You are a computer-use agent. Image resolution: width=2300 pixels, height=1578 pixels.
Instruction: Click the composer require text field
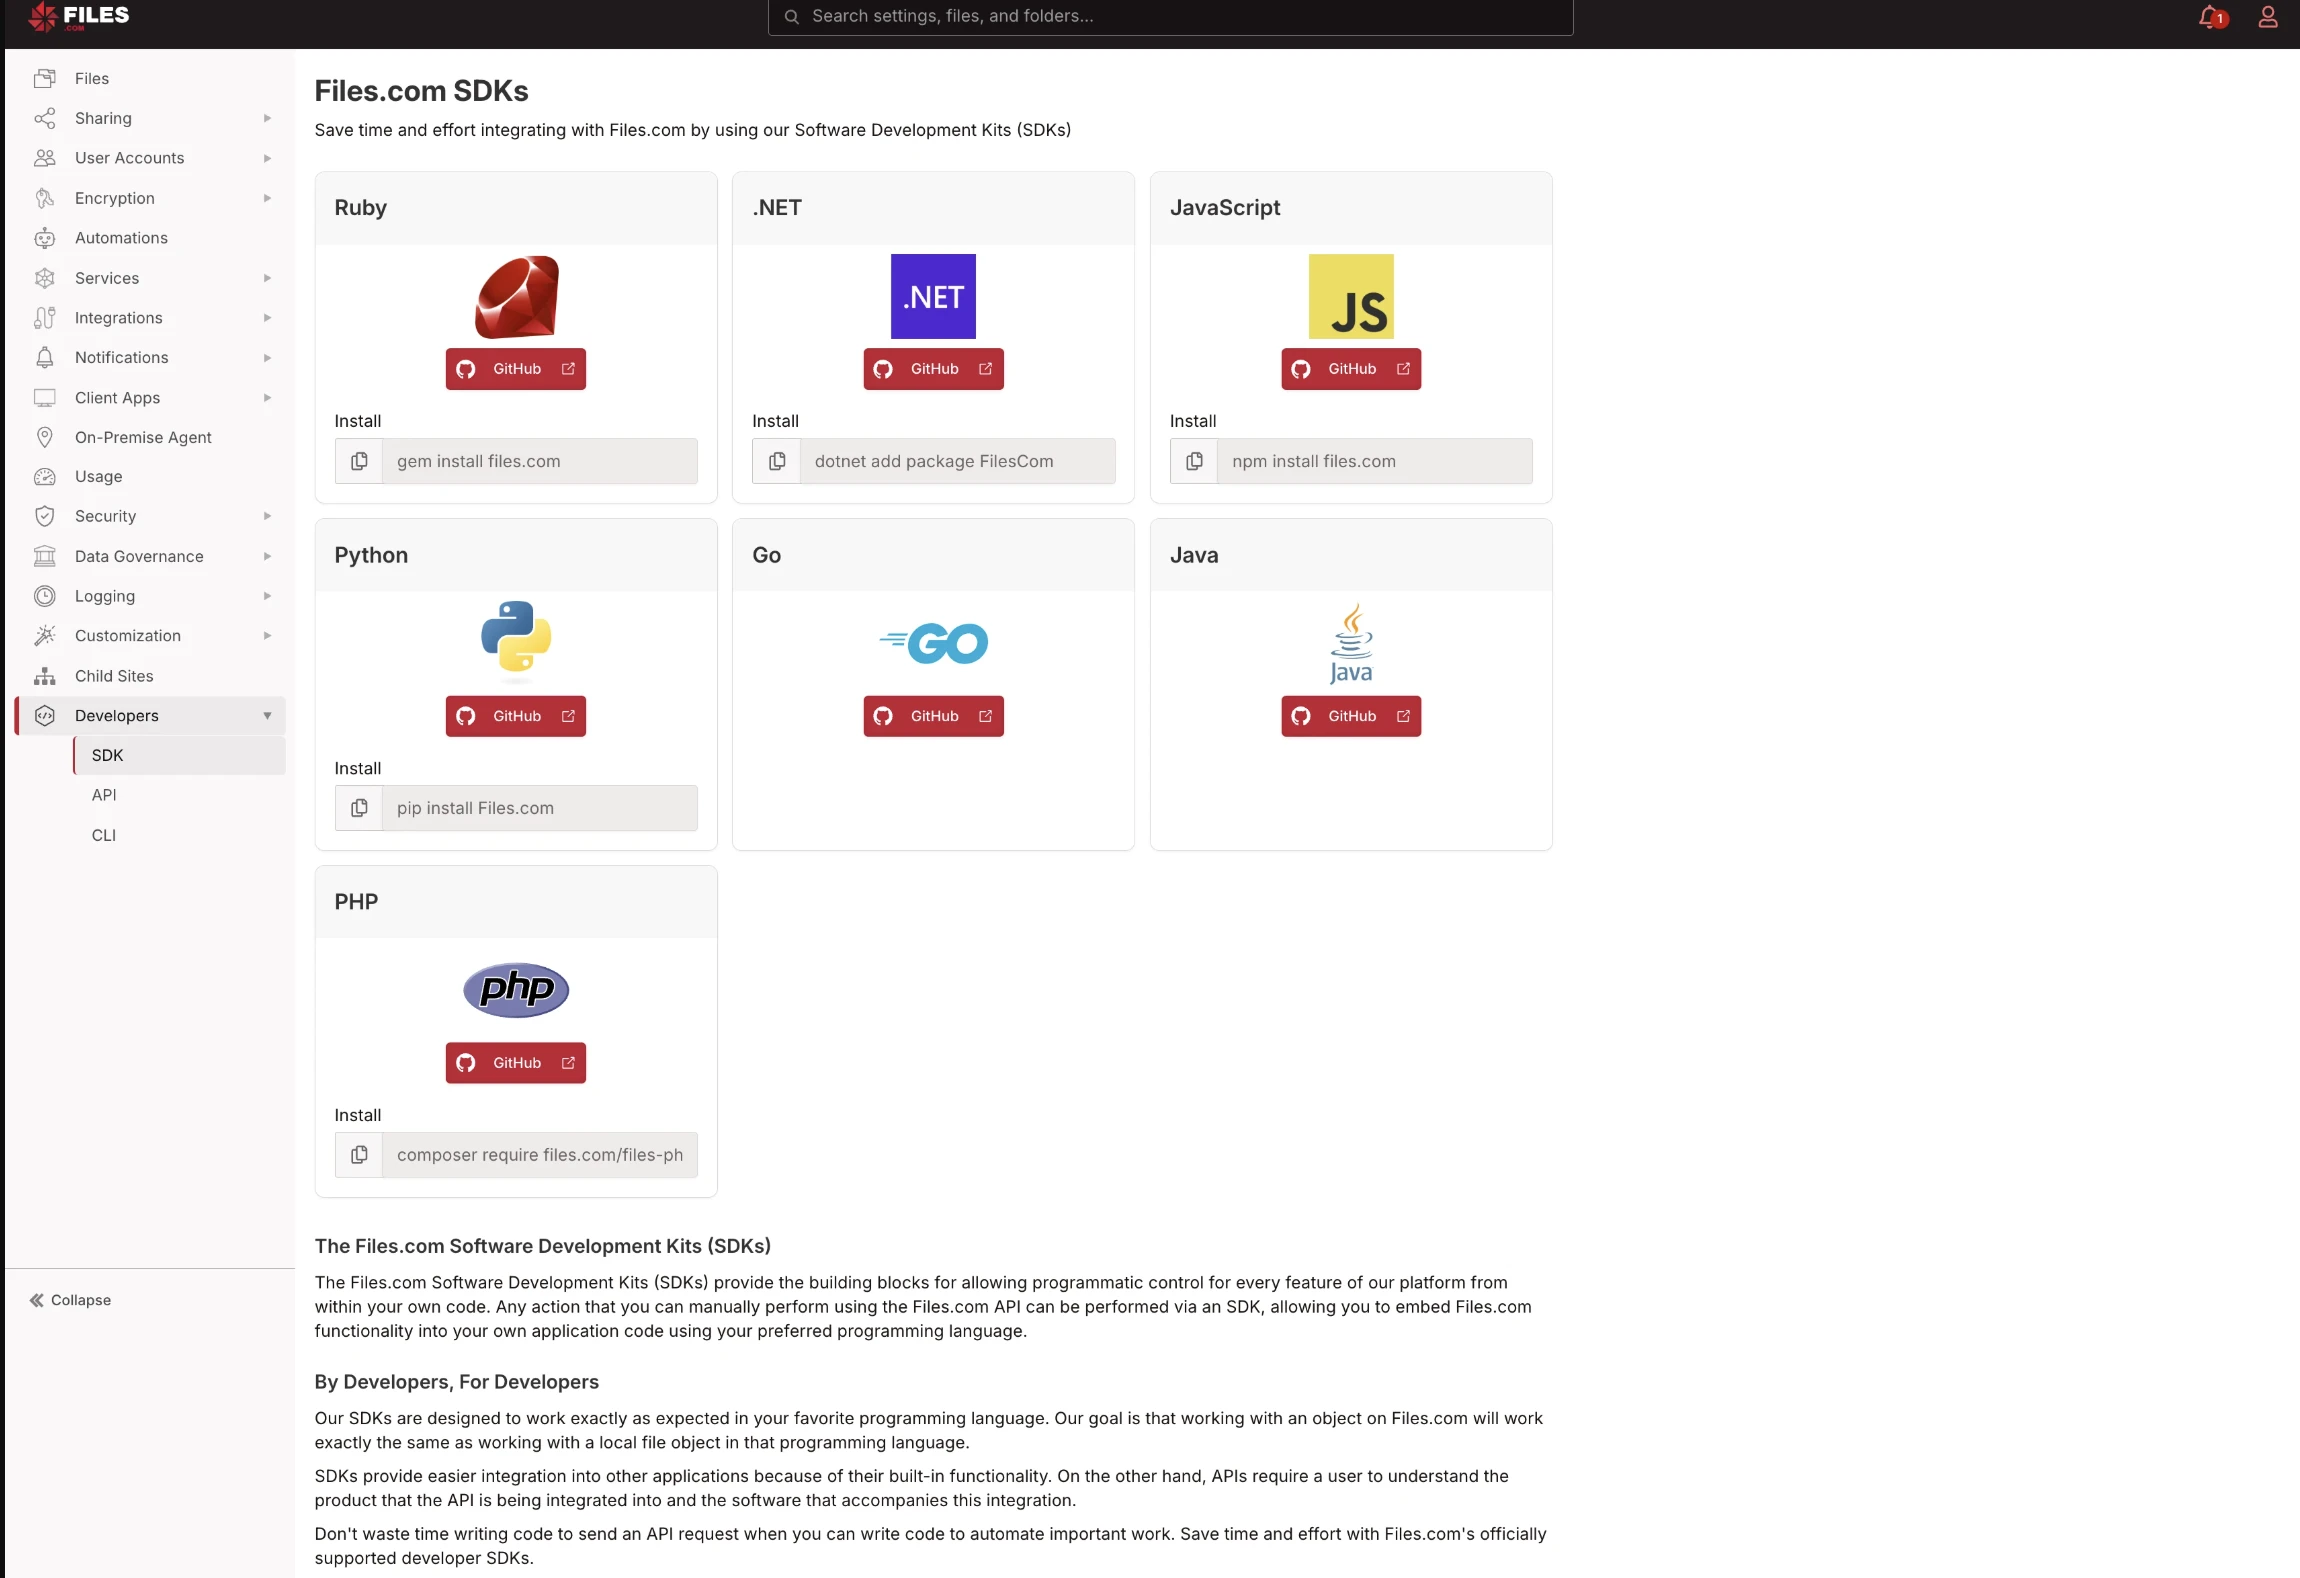pos(540,1155)
